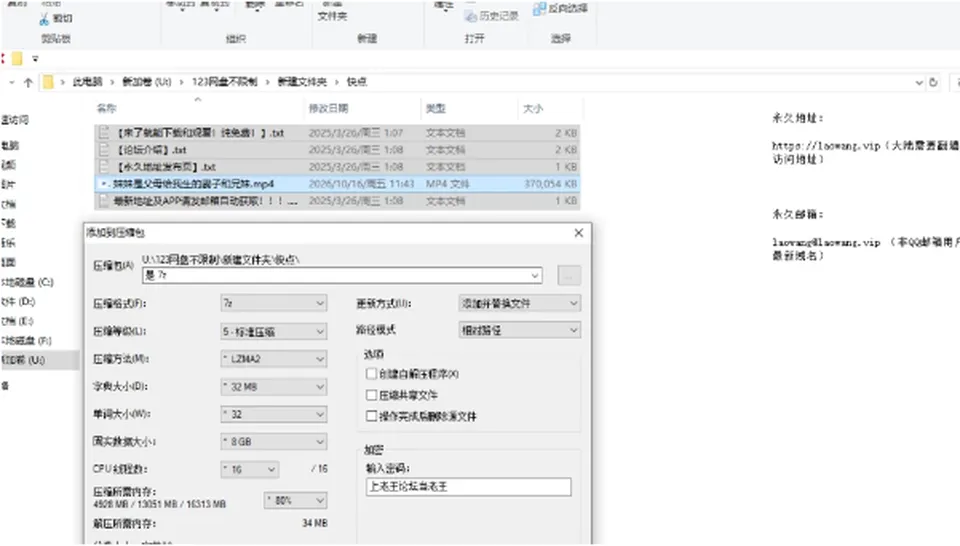Enable Delete files after compression checkbox
The height and width of the screenshot is (546, 960).
coord(371,416)
